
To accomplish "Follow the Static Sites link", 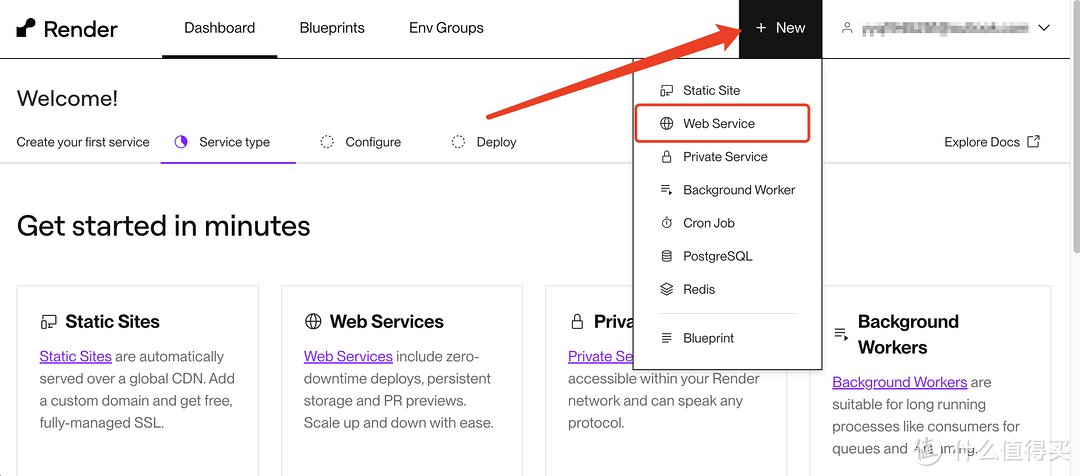I will (76, 356).
